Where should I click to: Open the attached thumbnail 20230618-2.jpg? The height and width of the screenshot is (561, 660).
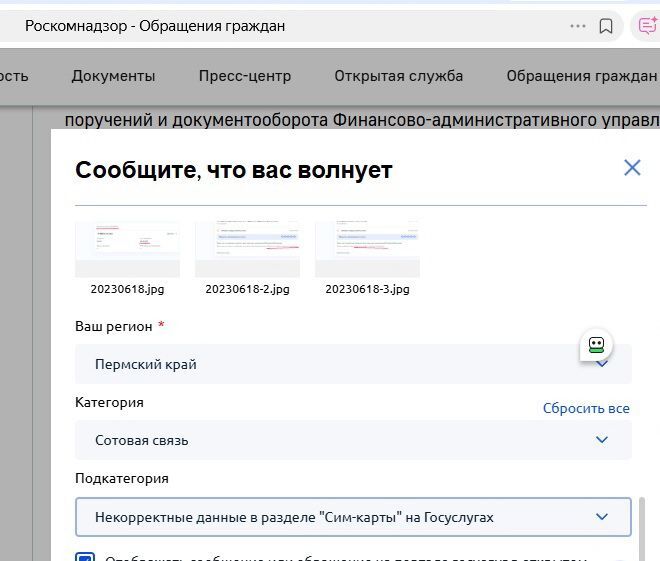(248, 249)
